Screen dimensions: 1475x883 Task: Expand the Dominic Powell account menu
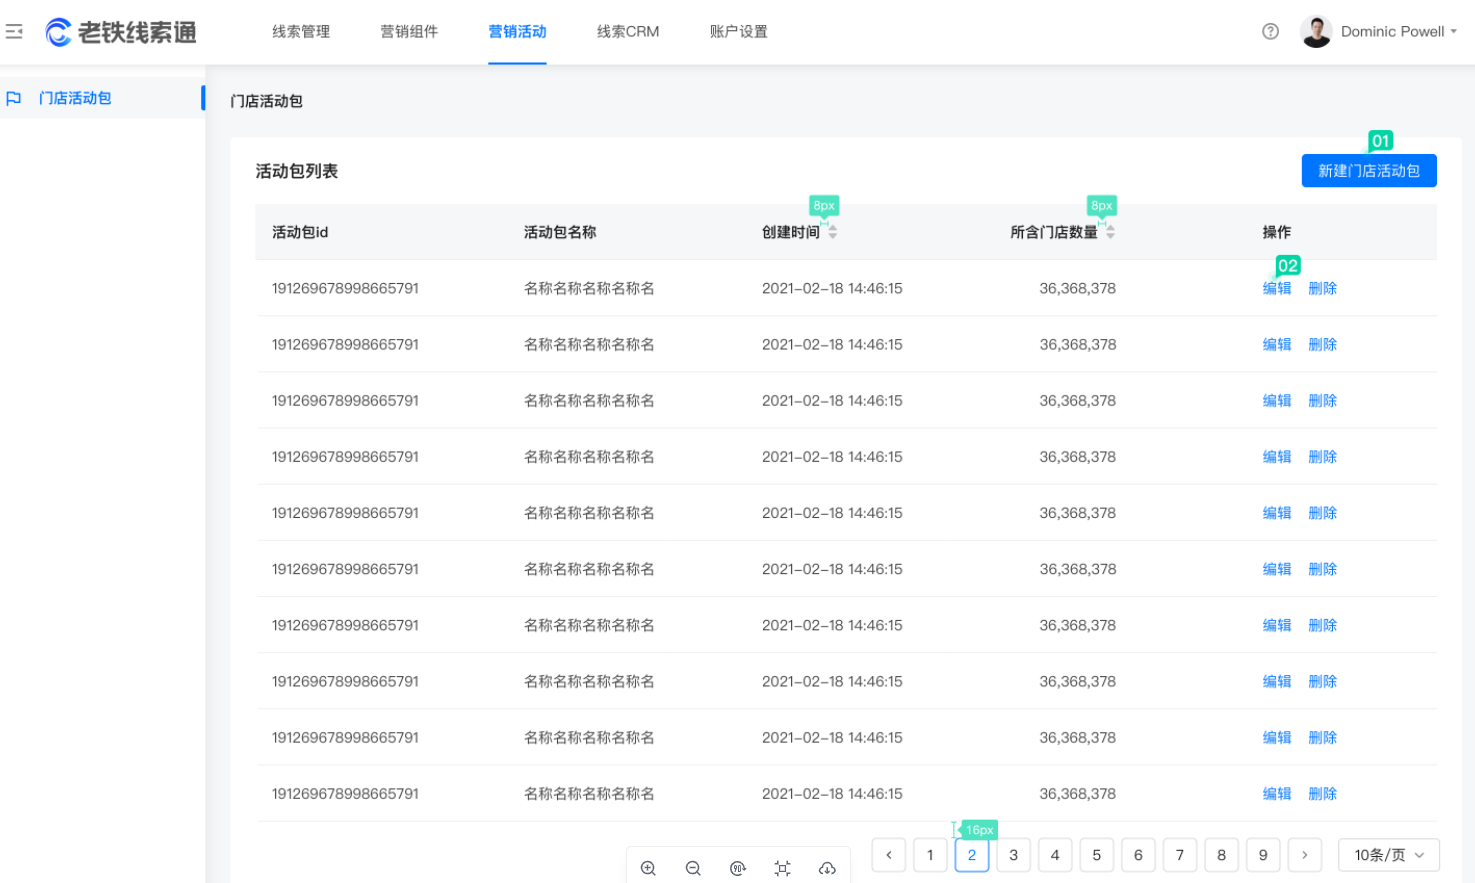tap(1397, 31)
